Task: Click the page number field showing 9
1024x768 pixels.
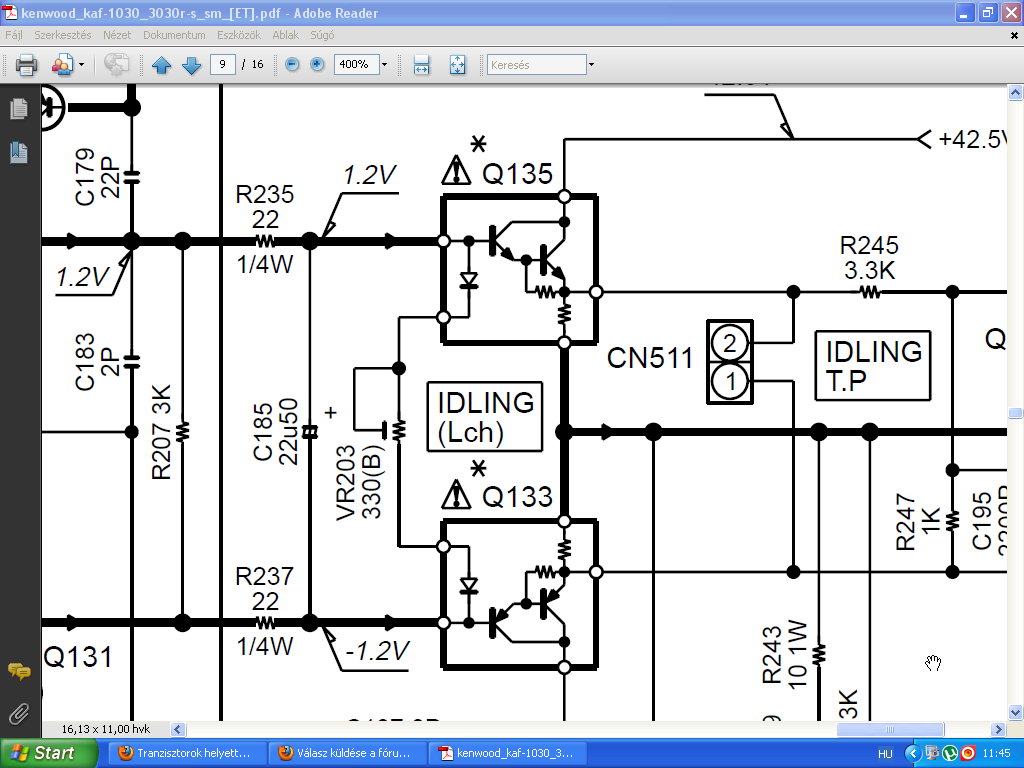Action: tap(223, 64)
